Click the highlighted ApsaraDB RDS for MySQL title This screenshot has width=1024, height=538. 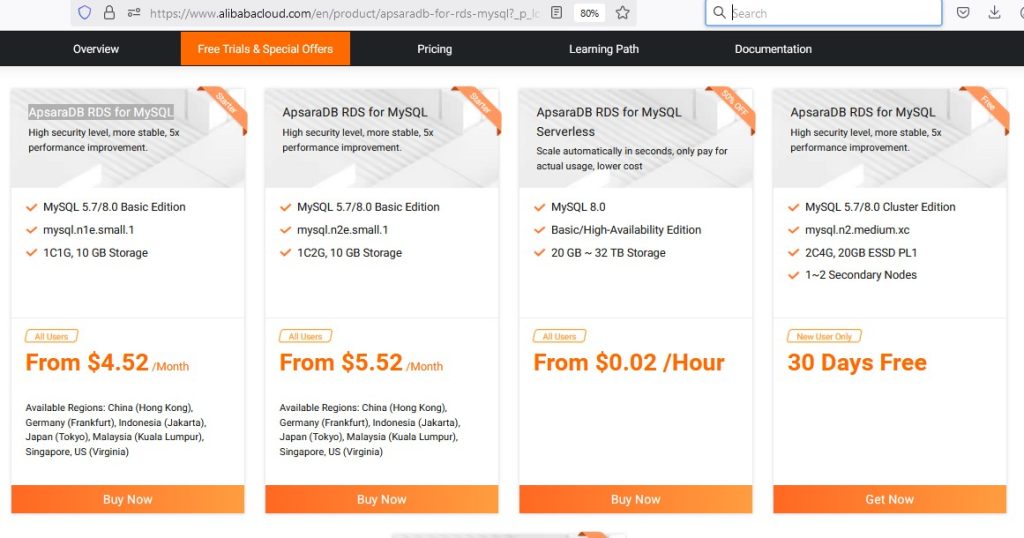pos(101,112)
